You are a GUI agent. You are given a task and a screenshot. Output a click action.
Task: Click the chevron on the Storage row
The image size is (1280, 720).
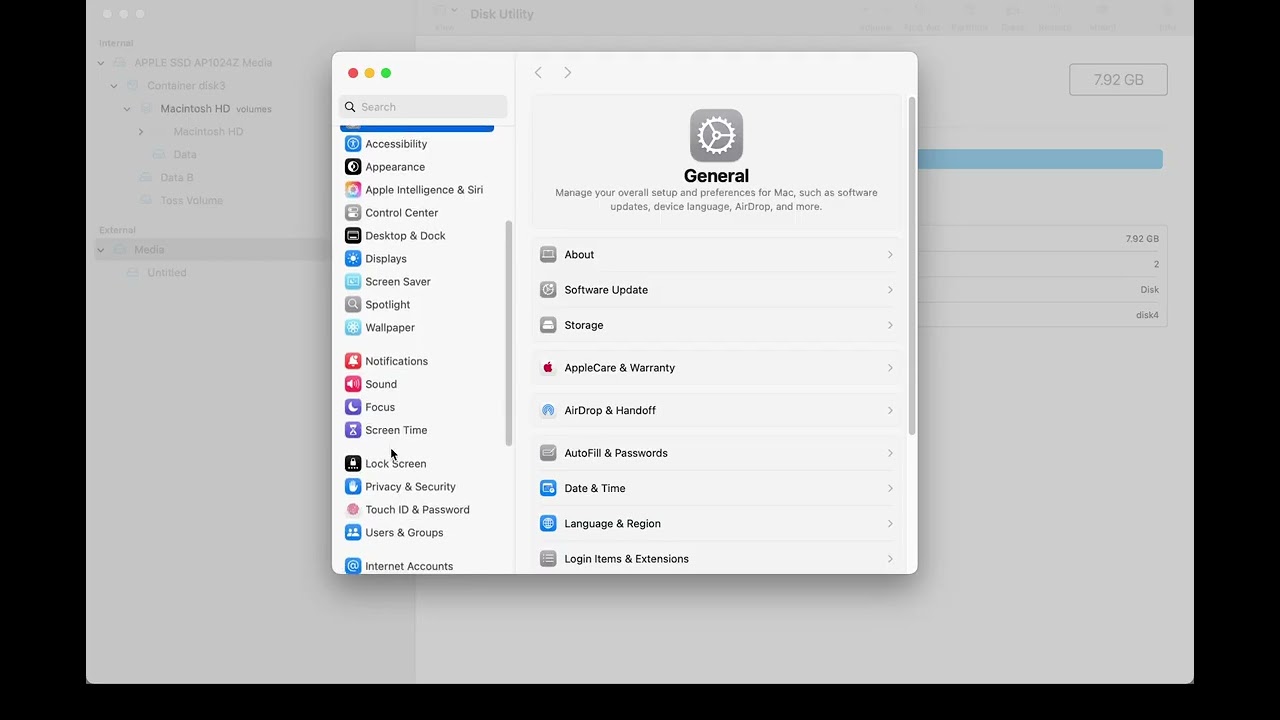coord(890,325)
